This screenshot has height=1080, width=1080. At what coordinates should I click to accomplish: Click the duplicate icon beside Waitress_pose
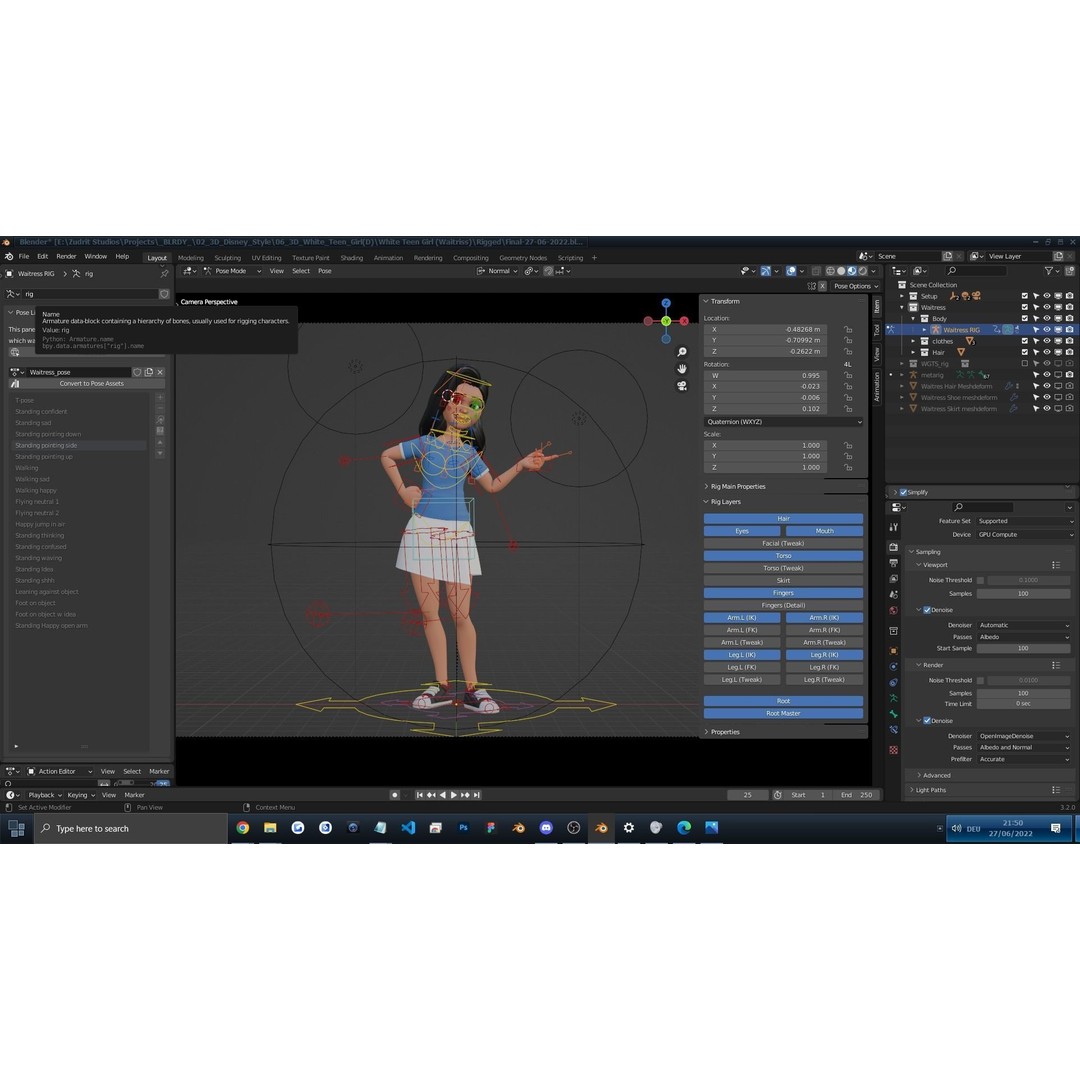[x=149, y=372]
